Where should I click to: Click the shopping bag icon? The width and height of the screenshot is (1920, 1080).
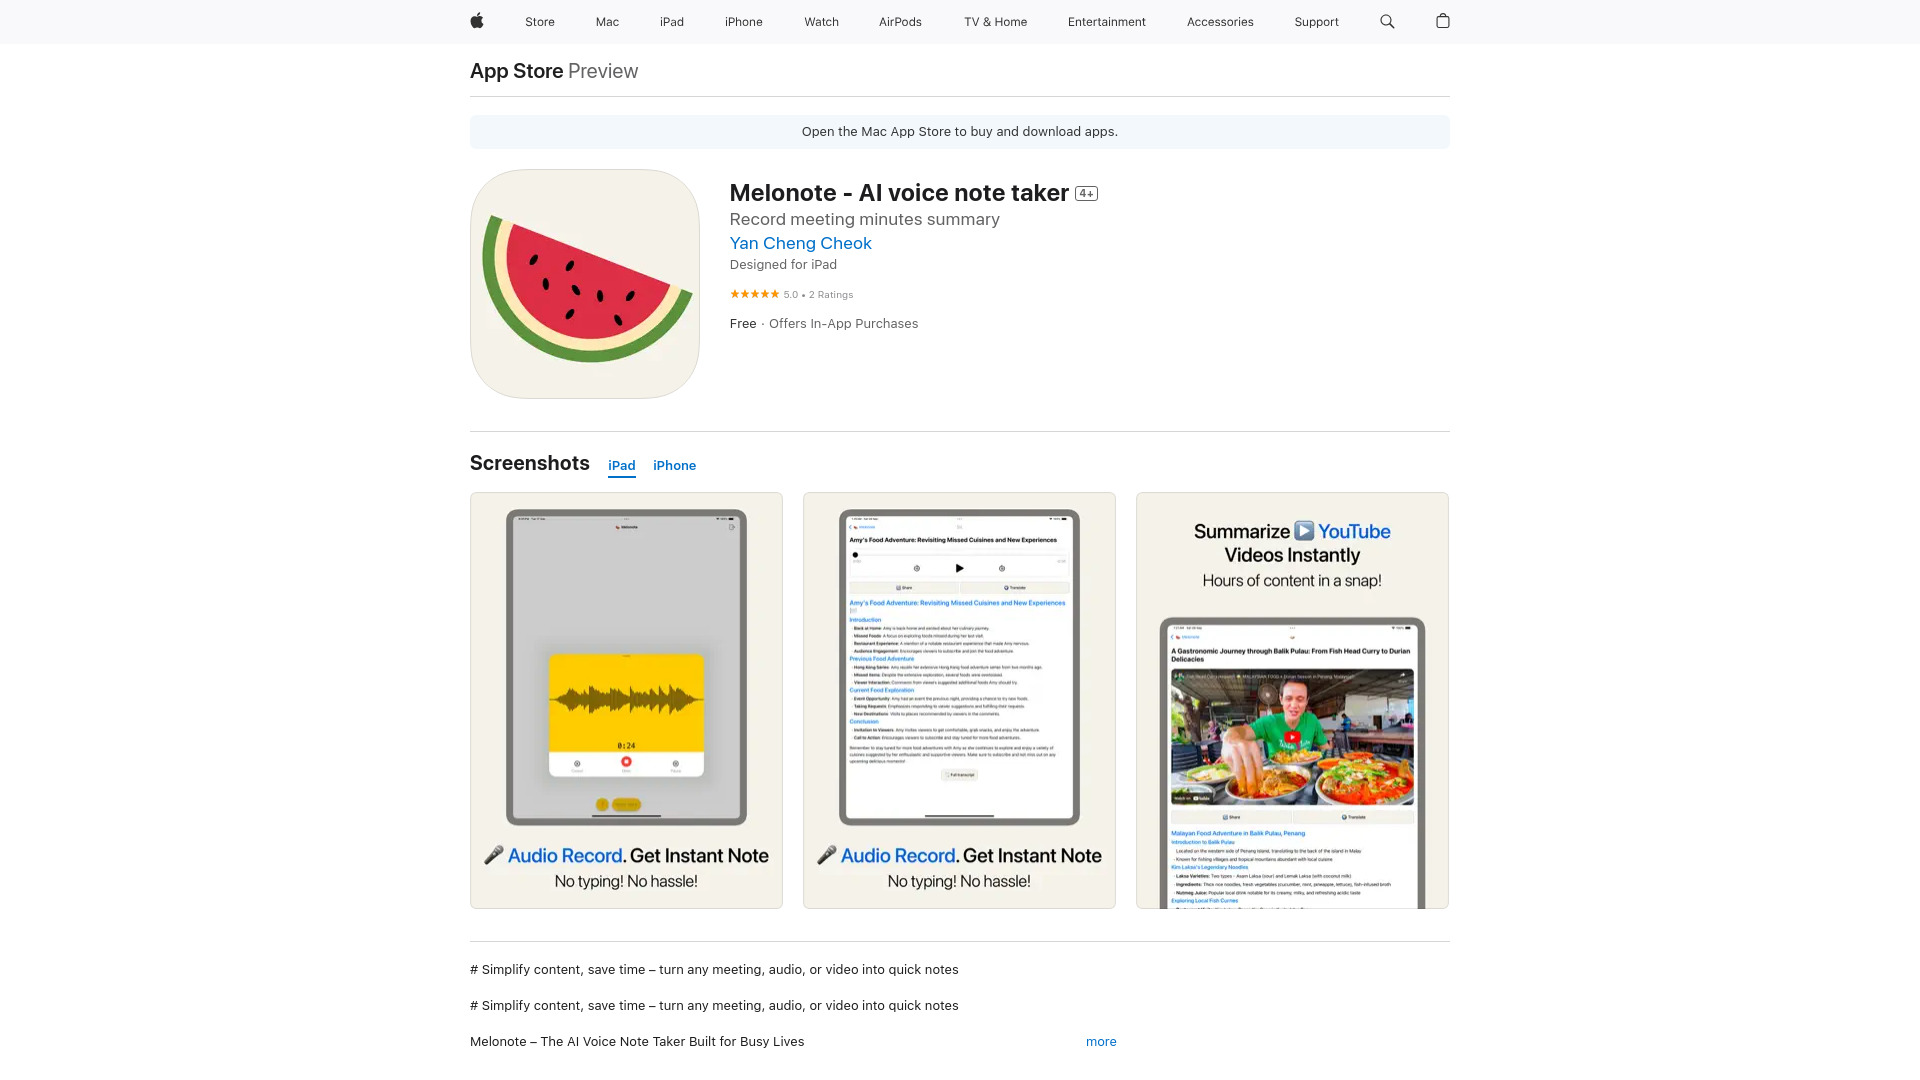[x=1441, y=21]
